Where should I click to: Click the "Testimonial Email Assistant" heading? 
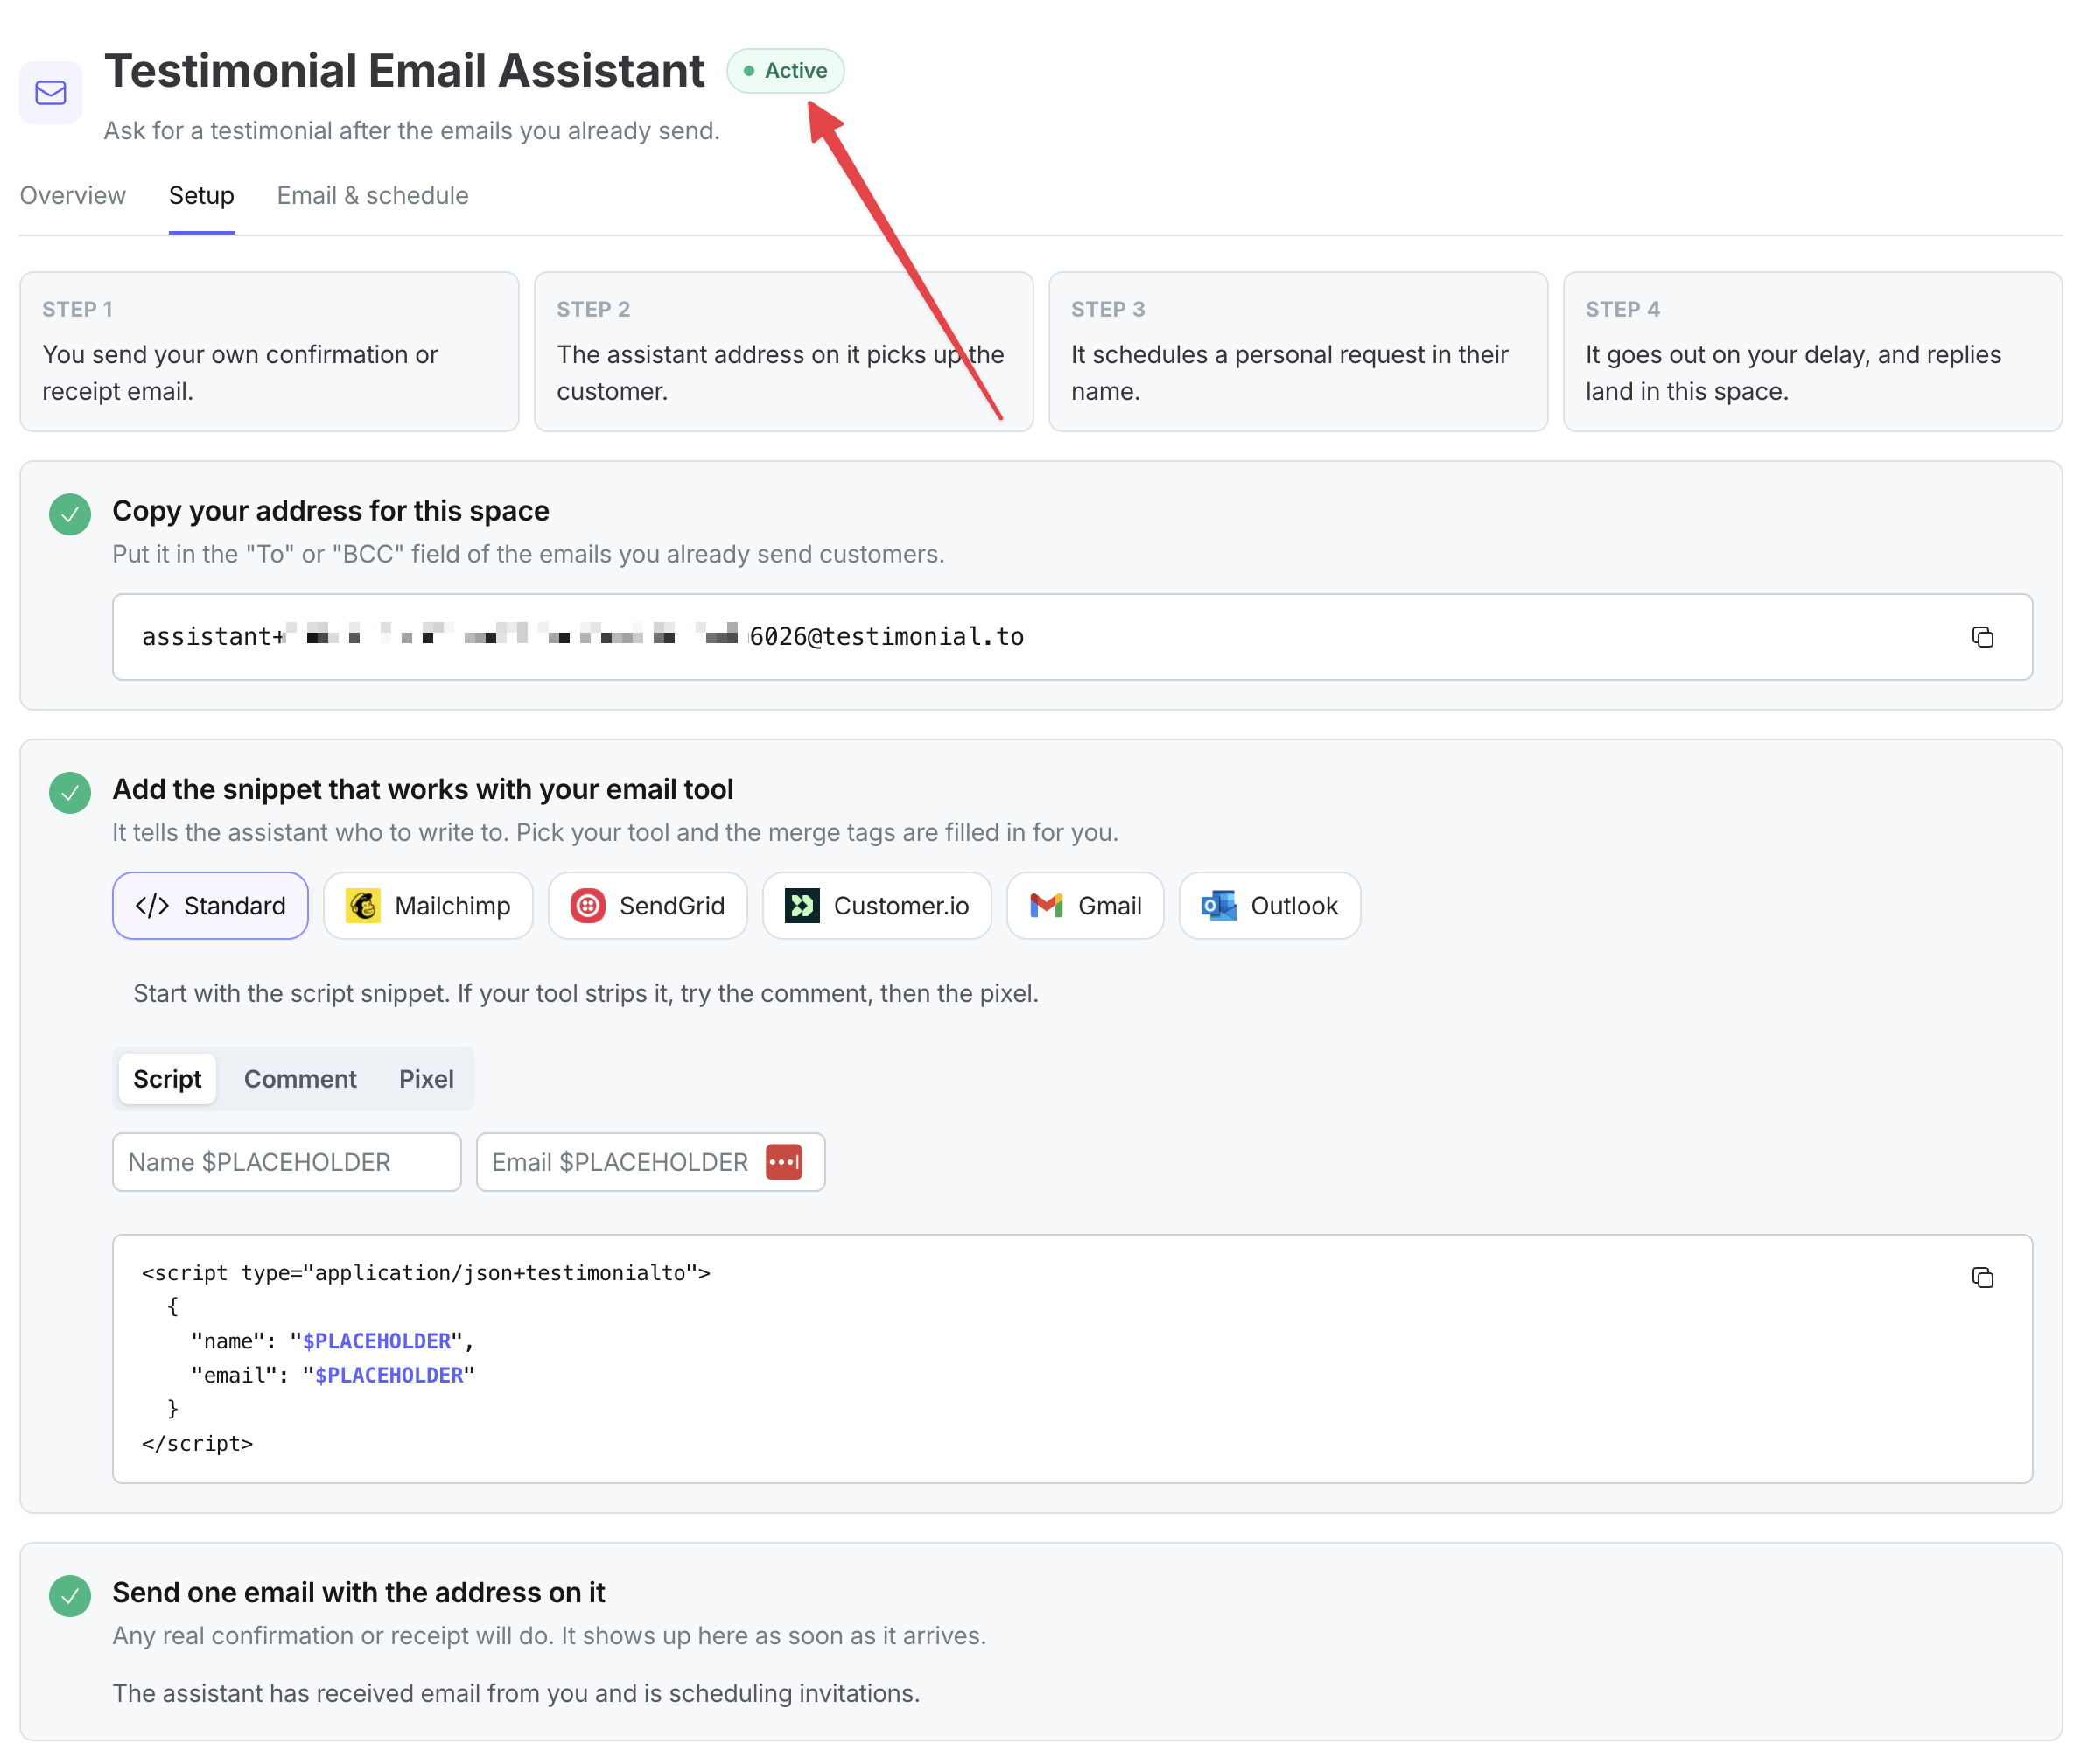click(x=405, y=71)
